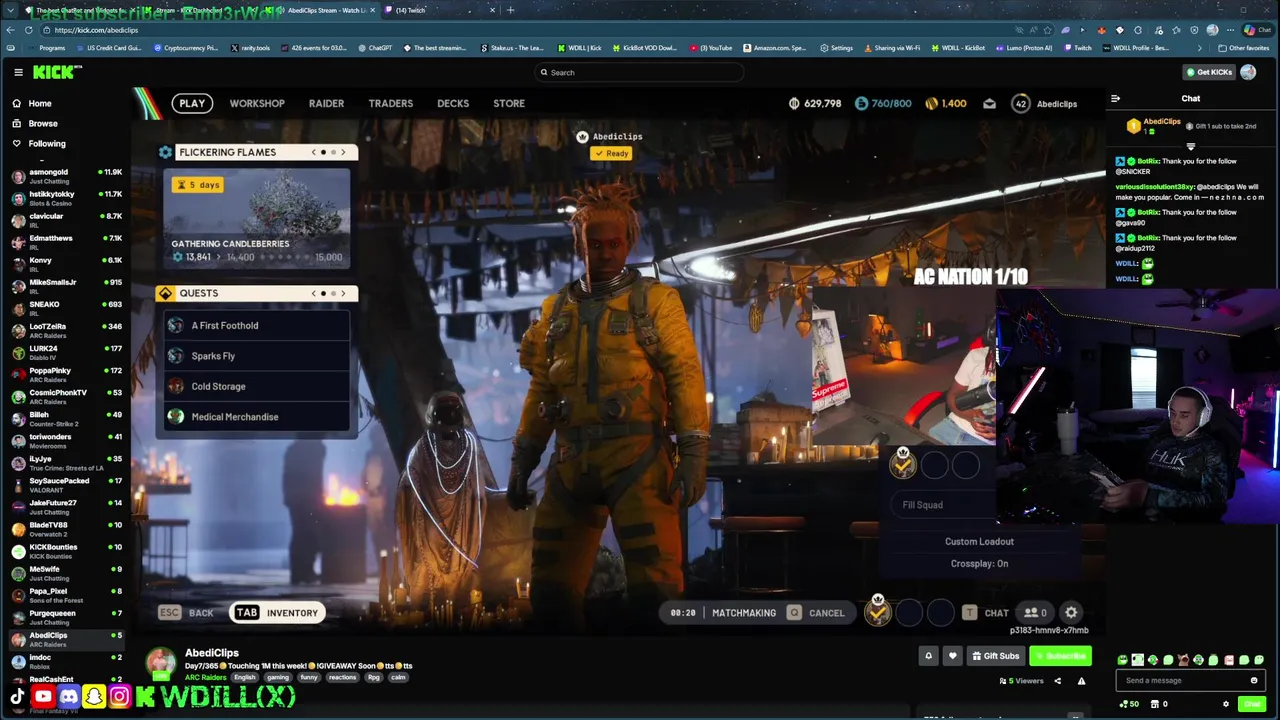Click CANCEL matchmaking in game
Screen dimensions: 1280x720
tap(816, 613)
